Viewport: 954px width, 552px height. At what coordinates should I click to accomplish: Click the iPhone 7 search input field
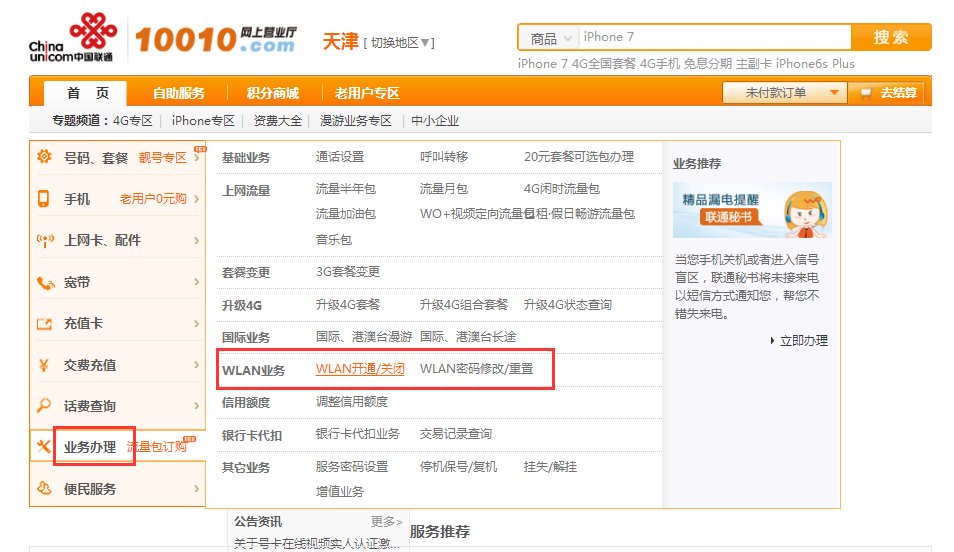click(x=714, y=37)
